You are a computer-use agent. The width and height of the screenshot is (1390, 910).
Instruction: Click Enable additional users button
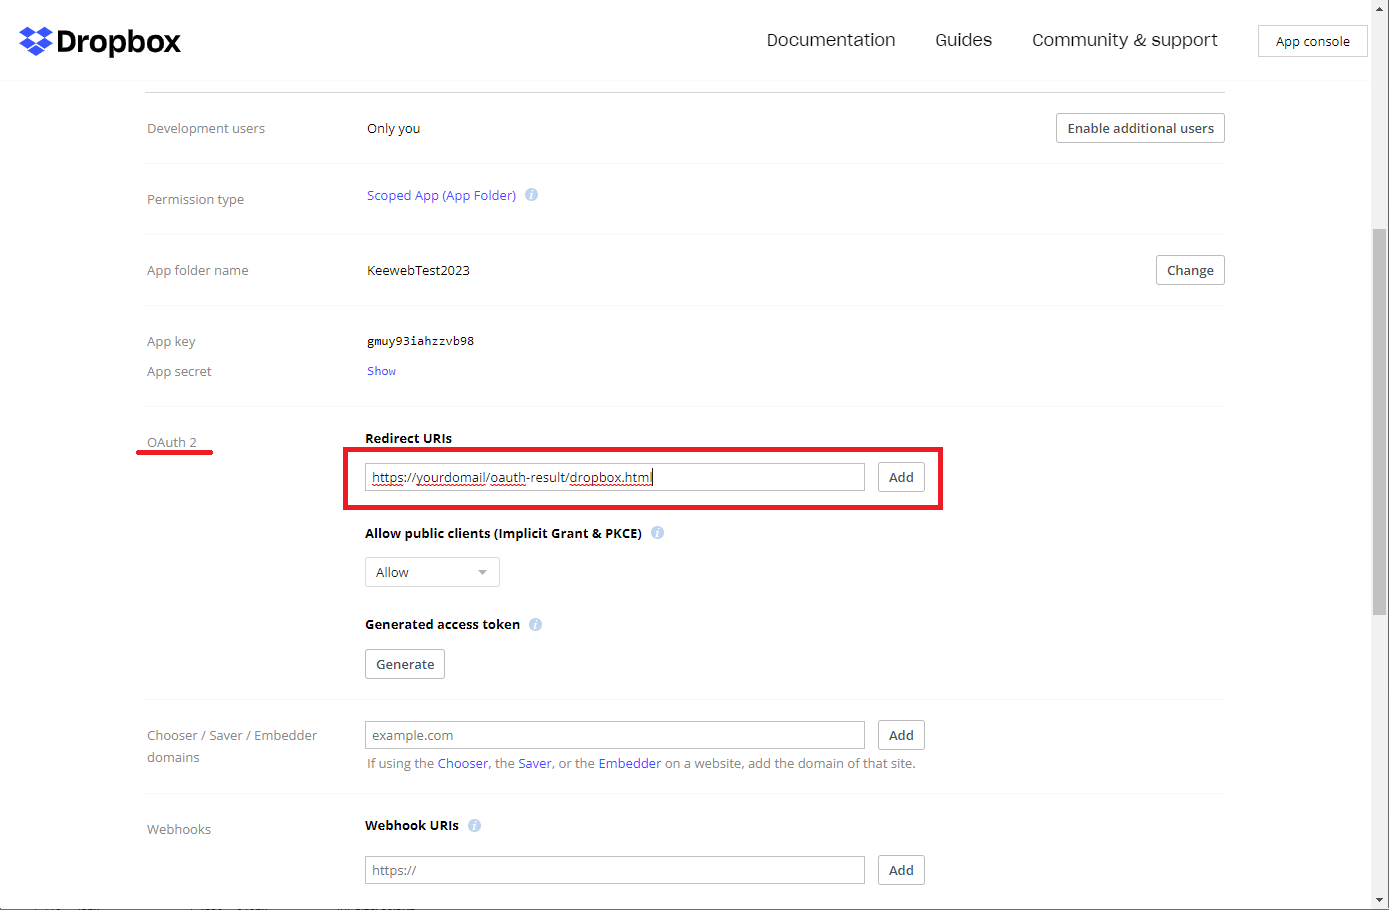(1140, 128)
